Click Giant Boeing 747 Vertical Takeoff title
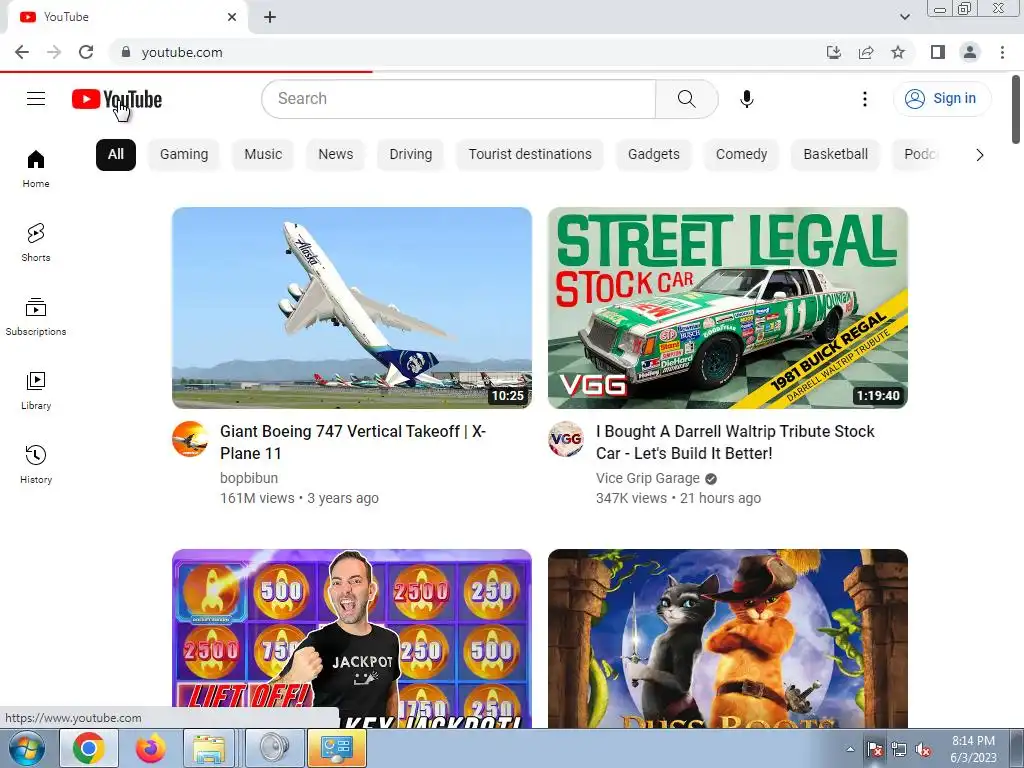Viewport: 1024px width, 768px height. click(x=353, y=442)
